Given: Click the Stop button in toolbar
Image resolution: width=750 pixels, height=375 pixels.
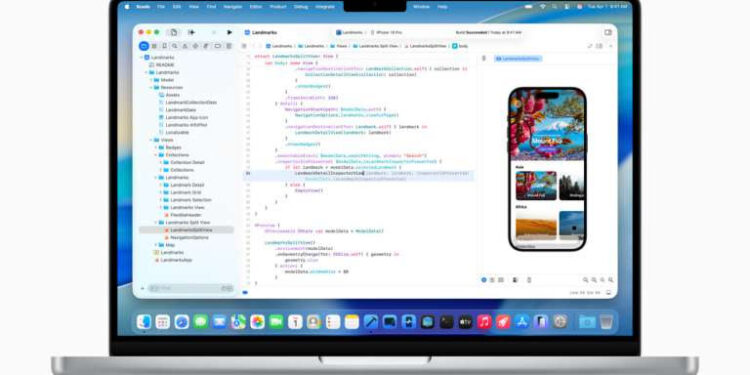Looking at the screenshot, I should click(x=213, y=32).
